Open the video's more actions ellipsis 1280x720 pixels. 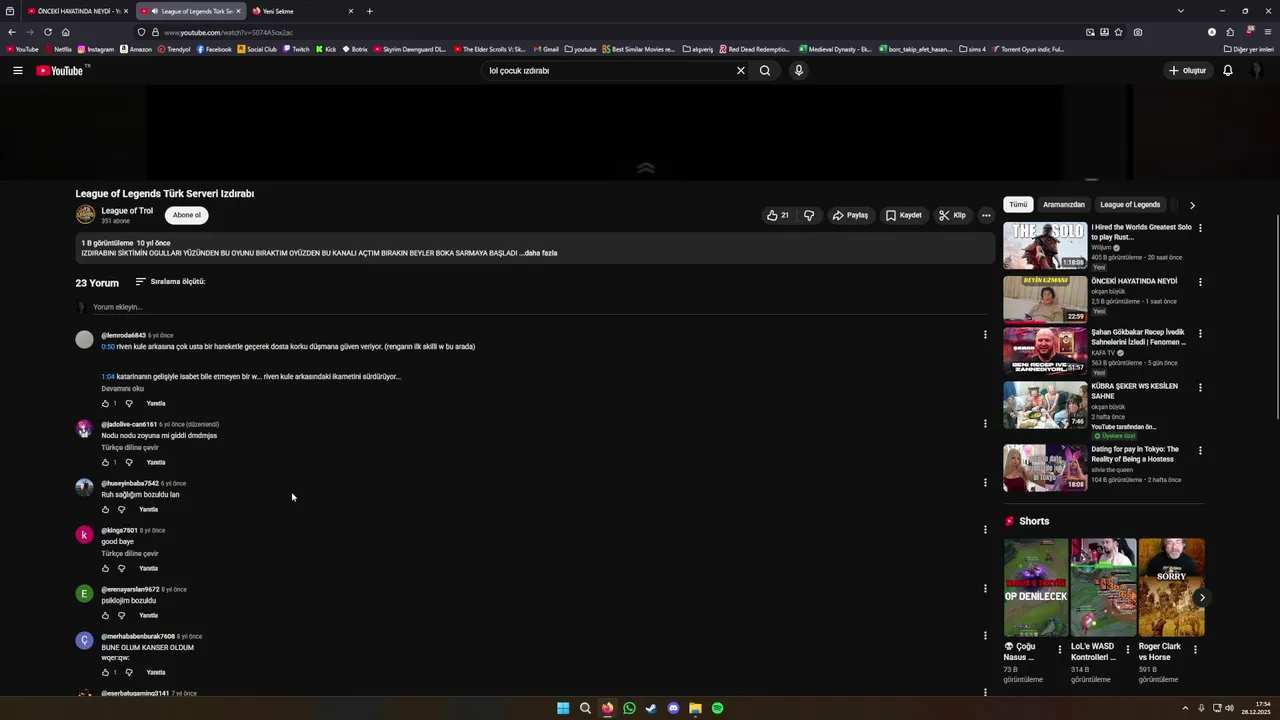[x=986, y=215]
